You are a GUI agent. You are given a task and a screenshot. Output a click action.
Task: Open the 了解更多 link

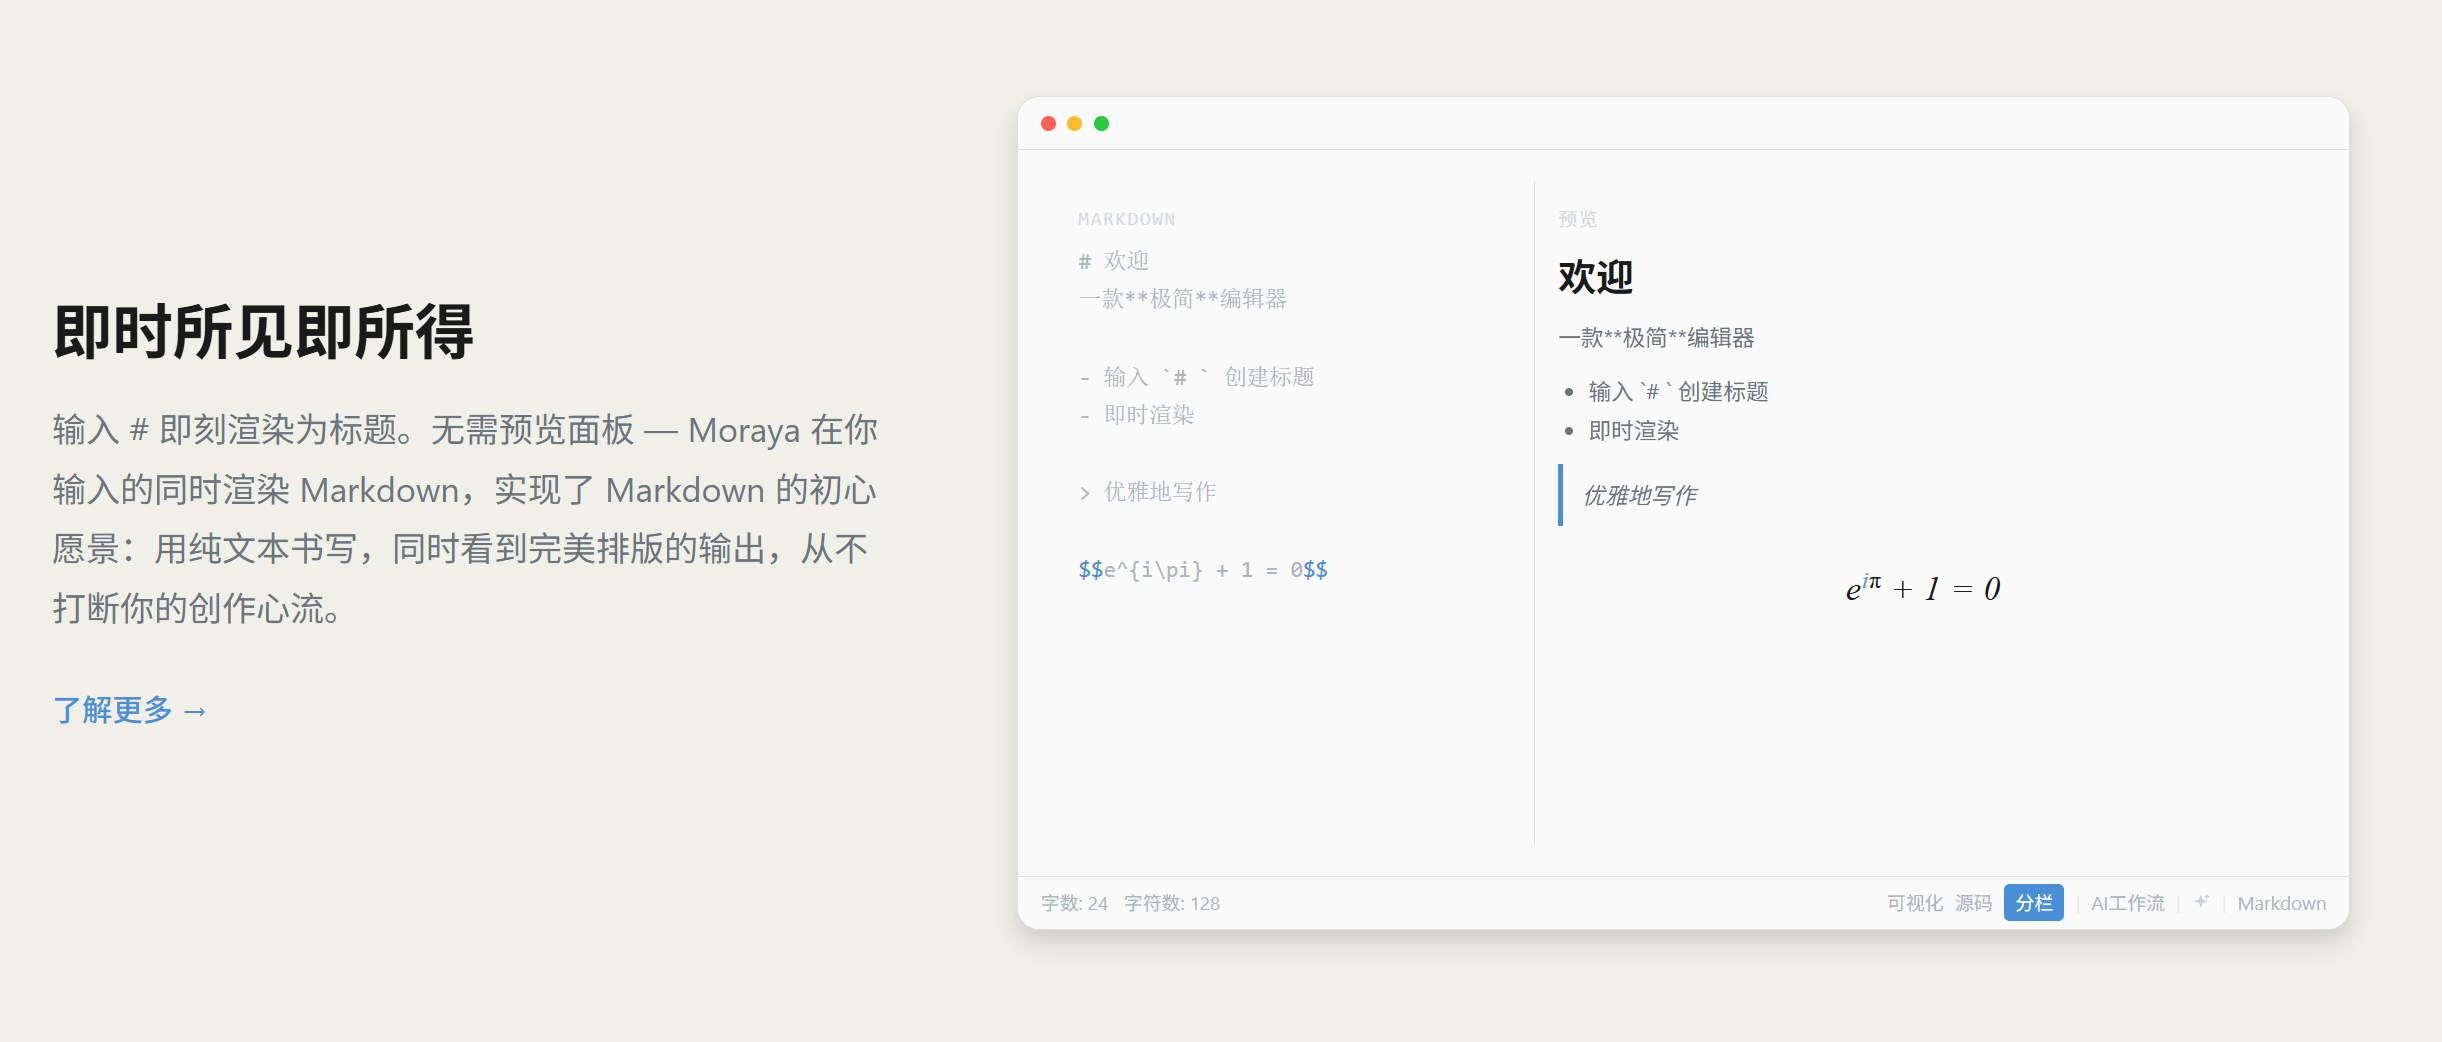[x=130, y=710]
